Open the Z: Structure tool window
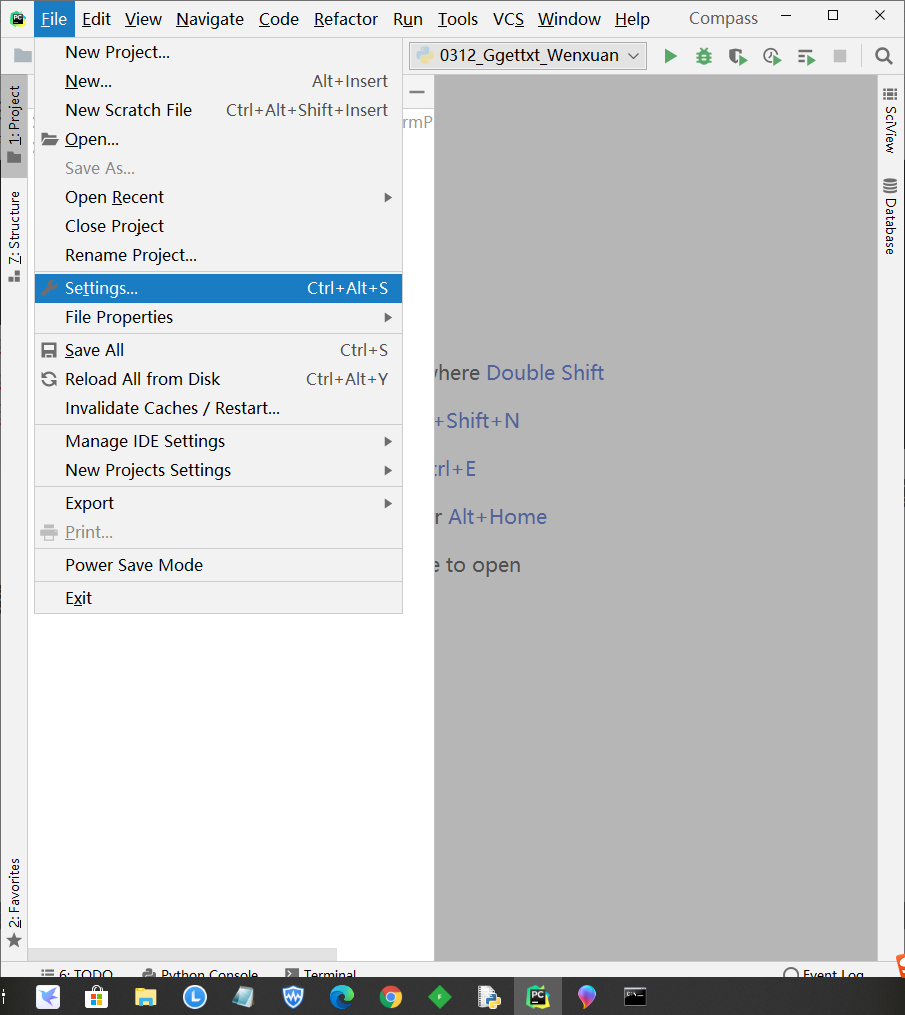The image size is (905, 1015). (x=14, y=236)
